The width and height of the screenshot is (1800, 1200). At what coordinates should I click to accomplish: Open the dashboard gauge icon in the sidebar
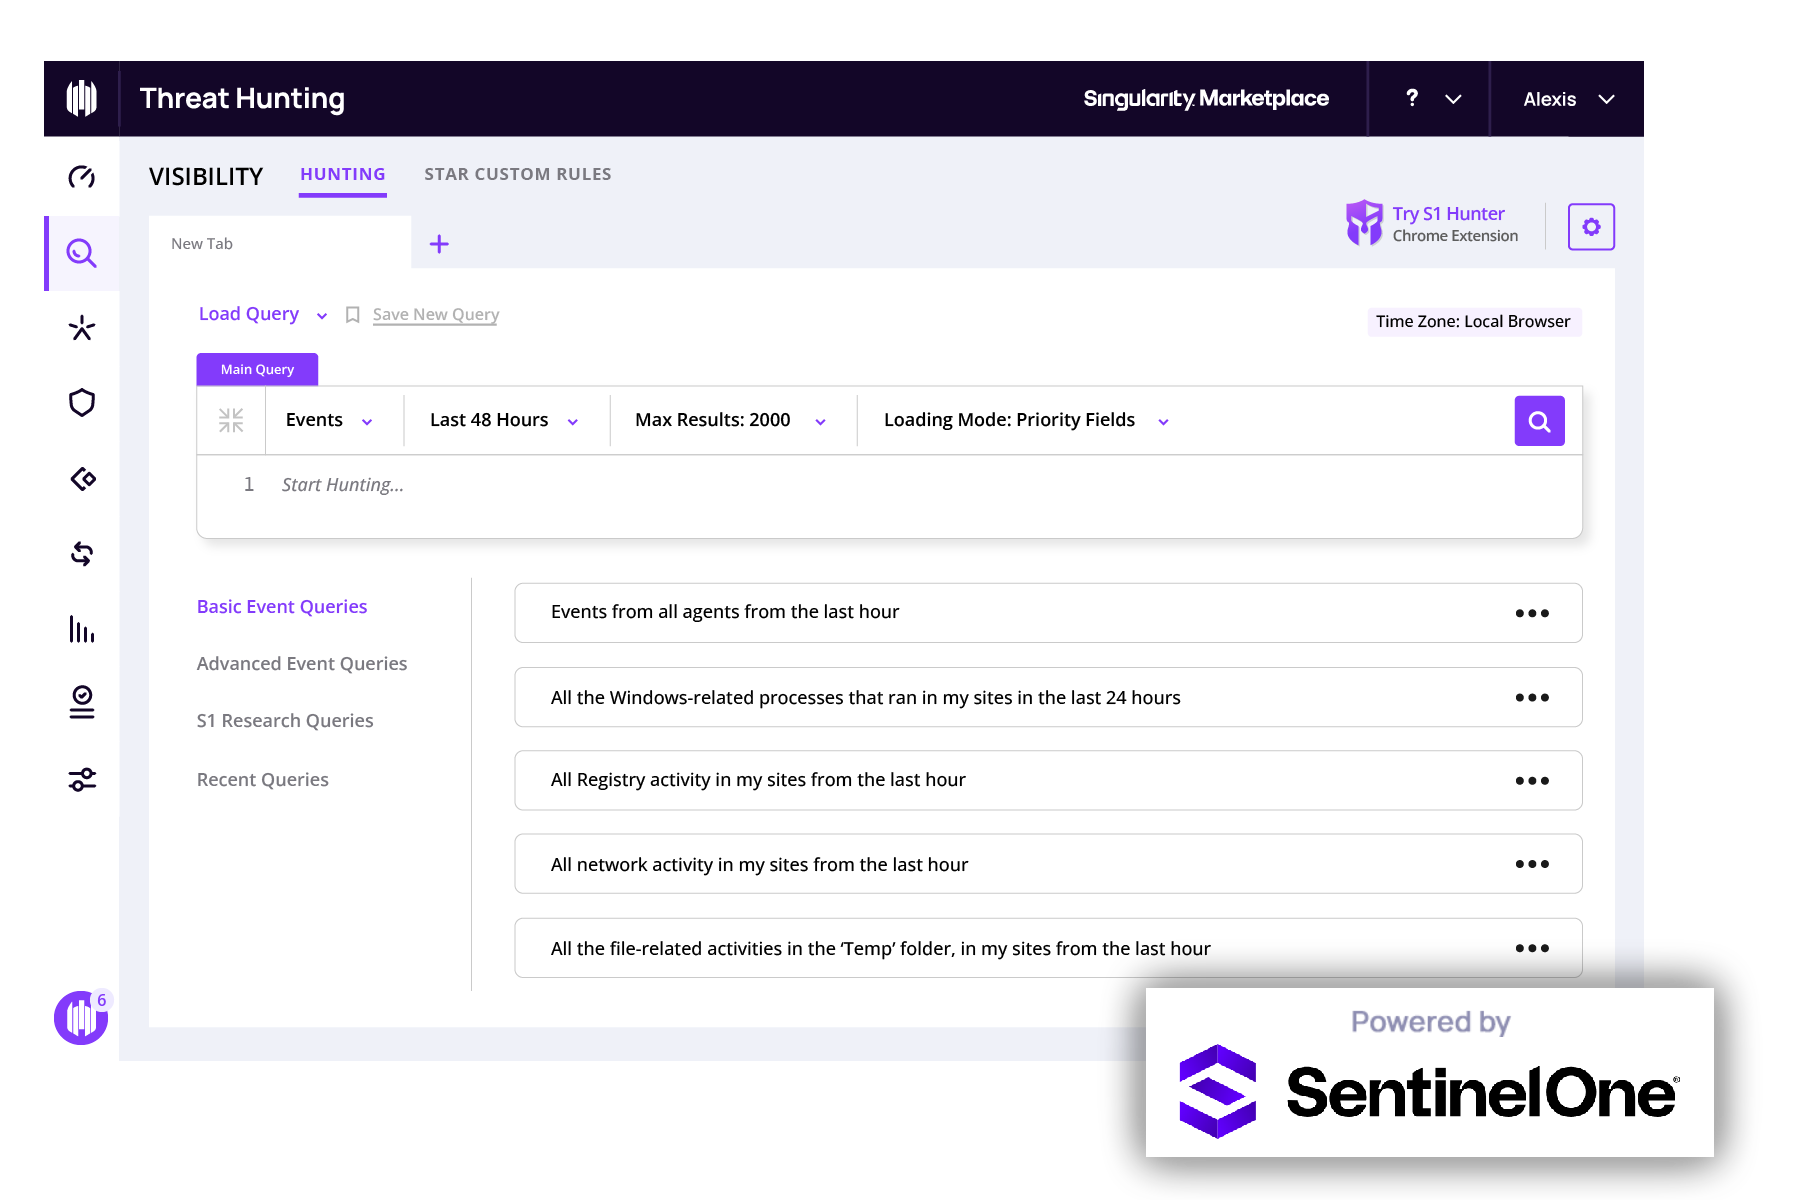pos(82,176)
